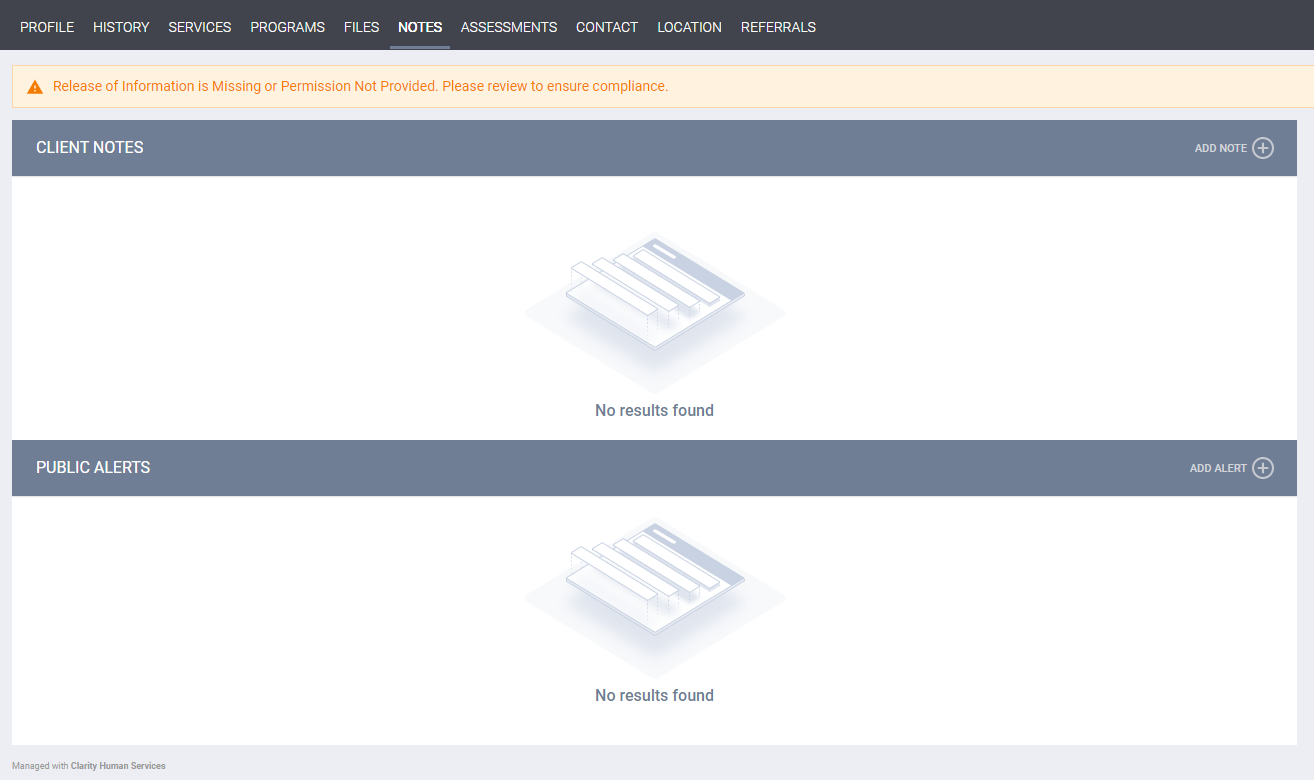Click the plus icon beside Add Alert
The width and height of the screenshot is (1314, 780).
pyautogui.click(x=1263, y=468)
